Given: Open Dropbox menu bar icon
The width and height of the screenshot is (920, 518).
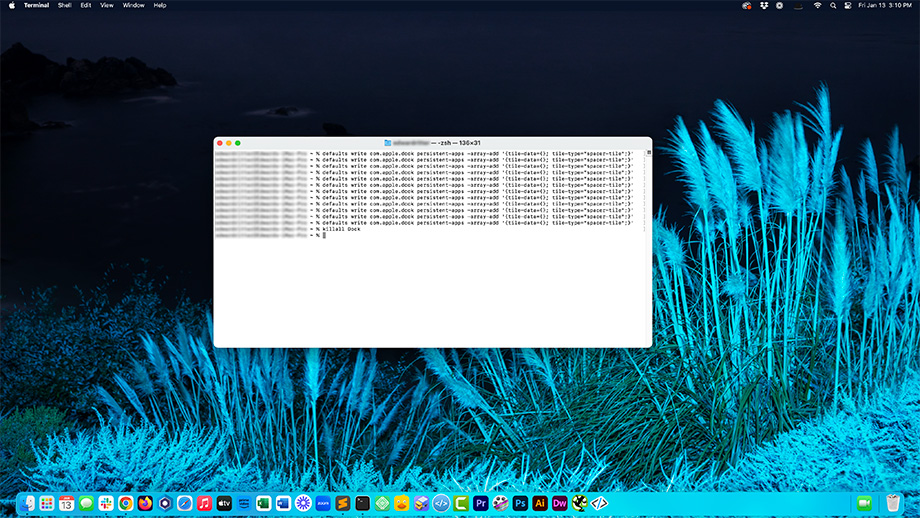Looking at the screenshot, I should [764, 5].
